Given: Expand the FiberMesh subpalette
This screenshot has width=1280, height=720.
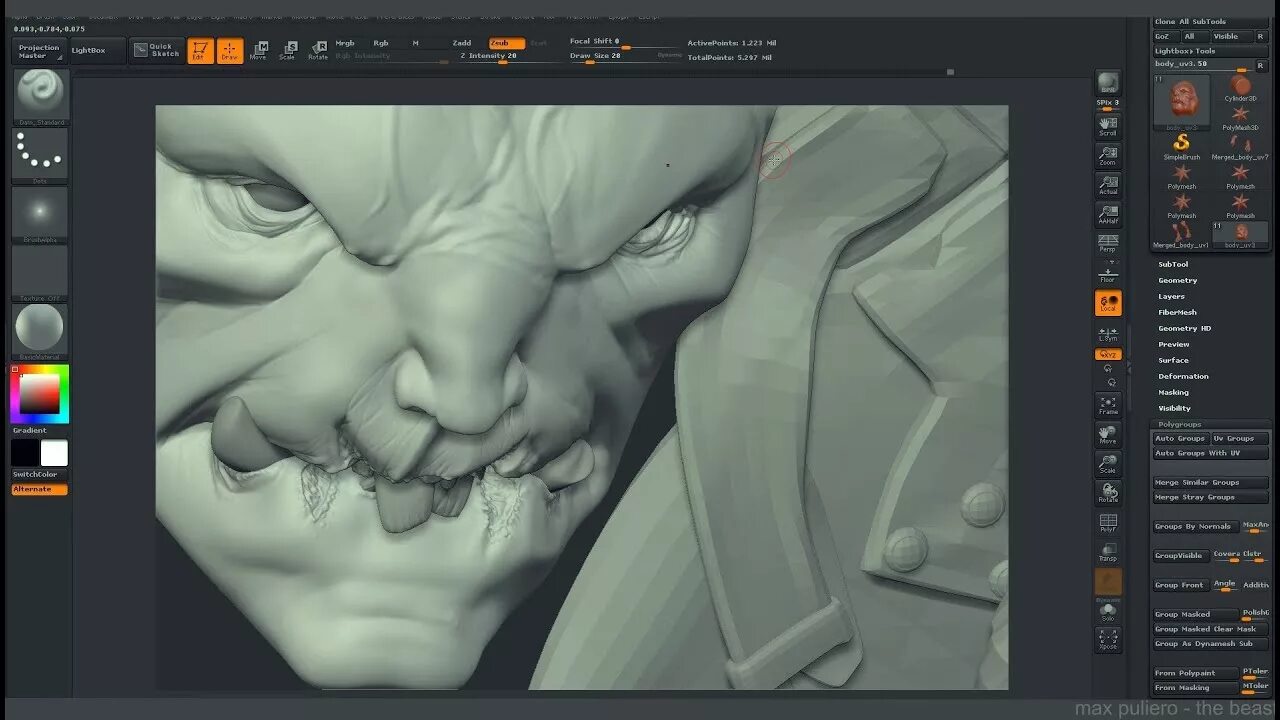Looking at the screenshot, I should pos(1177,312).
